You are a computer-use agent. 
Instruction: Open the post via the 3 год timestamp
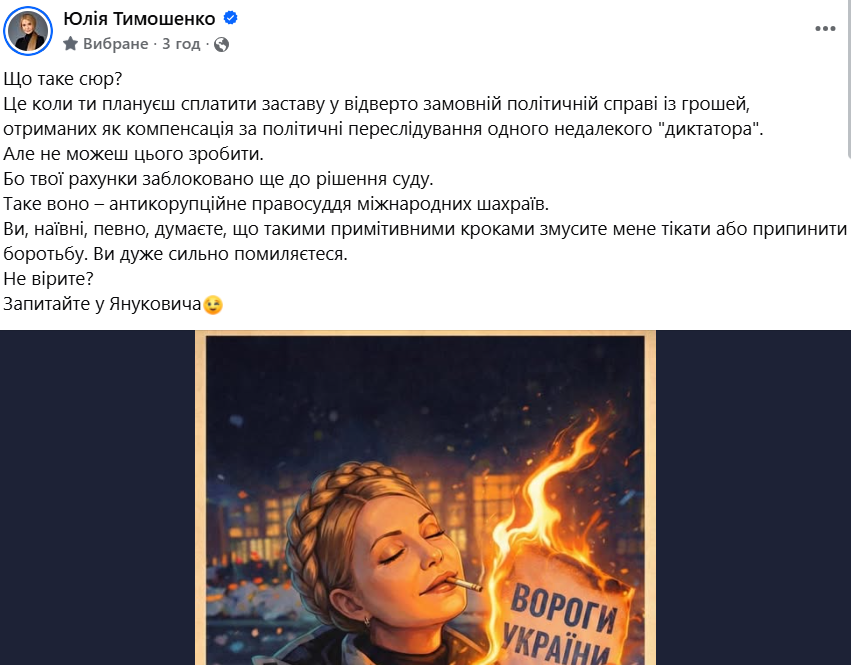coord(181,43)
